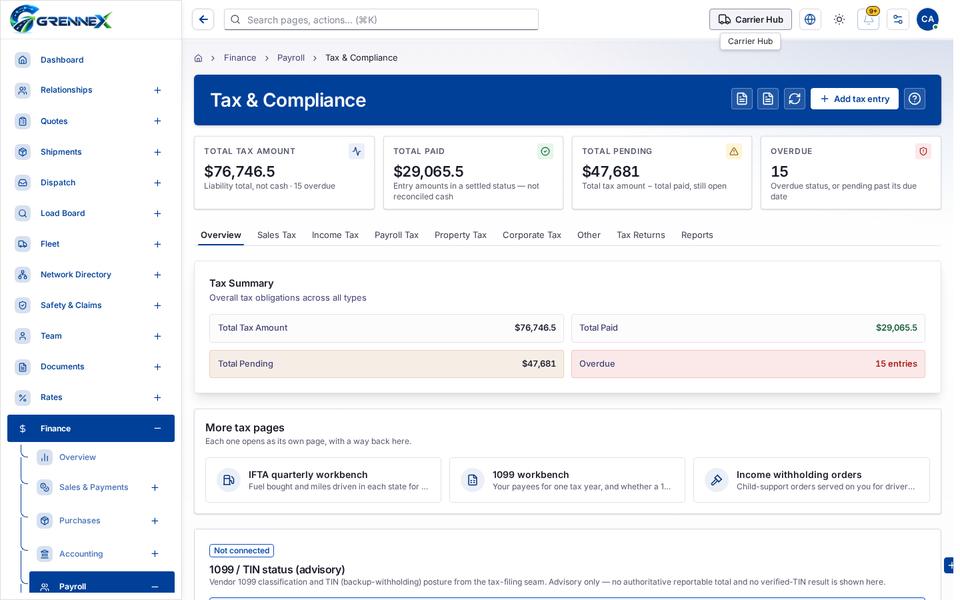Expand the Relationships sidebar section
Screen dimensions: 960x600
(157, 90)
